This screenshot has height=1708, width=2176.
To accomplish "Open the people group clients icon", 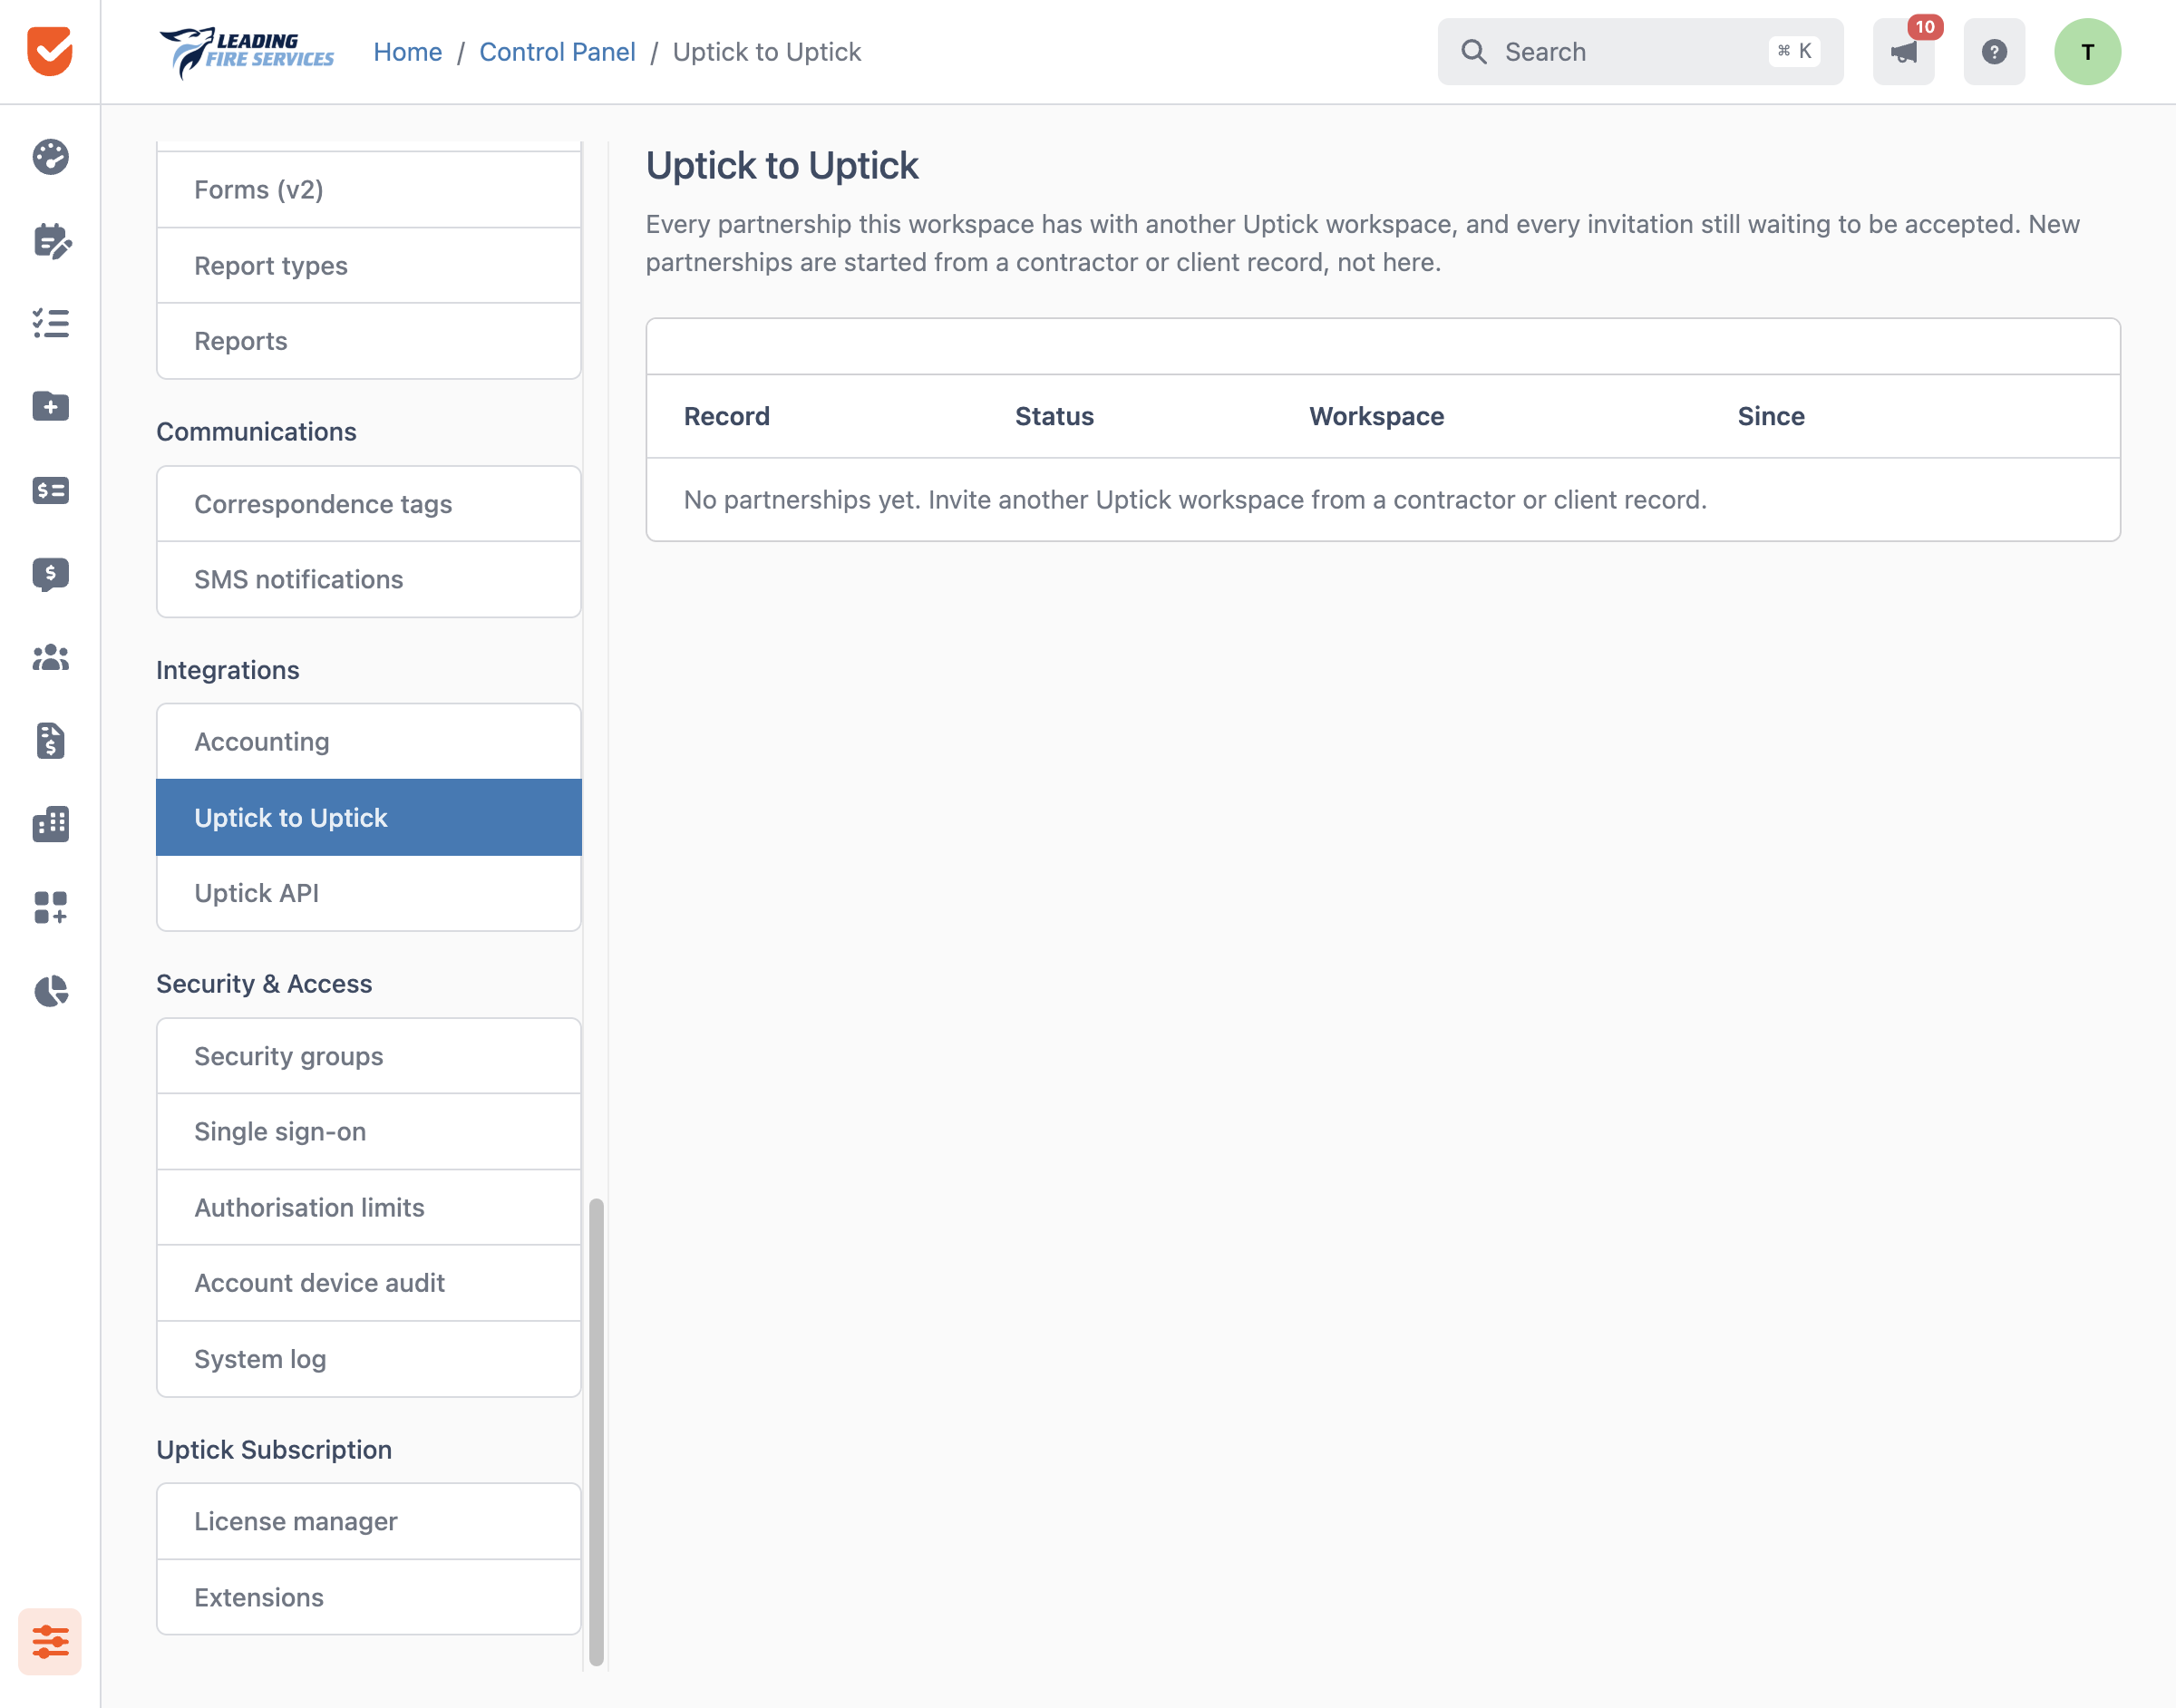I will click(x=50, y=657).
